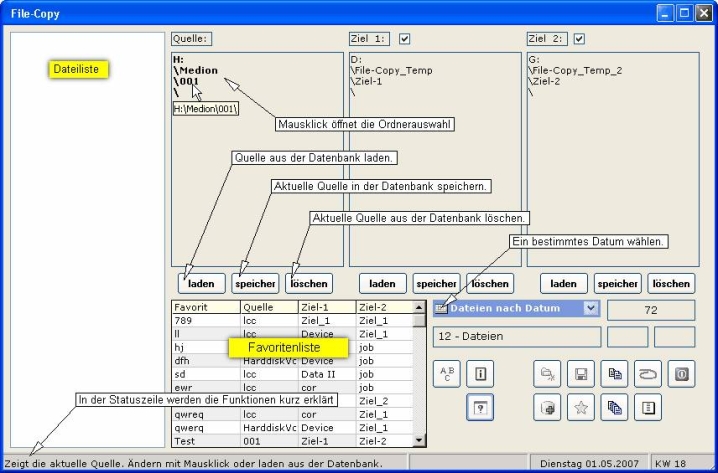The width and height of the screenshot is (718, 473).
Task: Open the info icon button
Action: tap(480, 374)
